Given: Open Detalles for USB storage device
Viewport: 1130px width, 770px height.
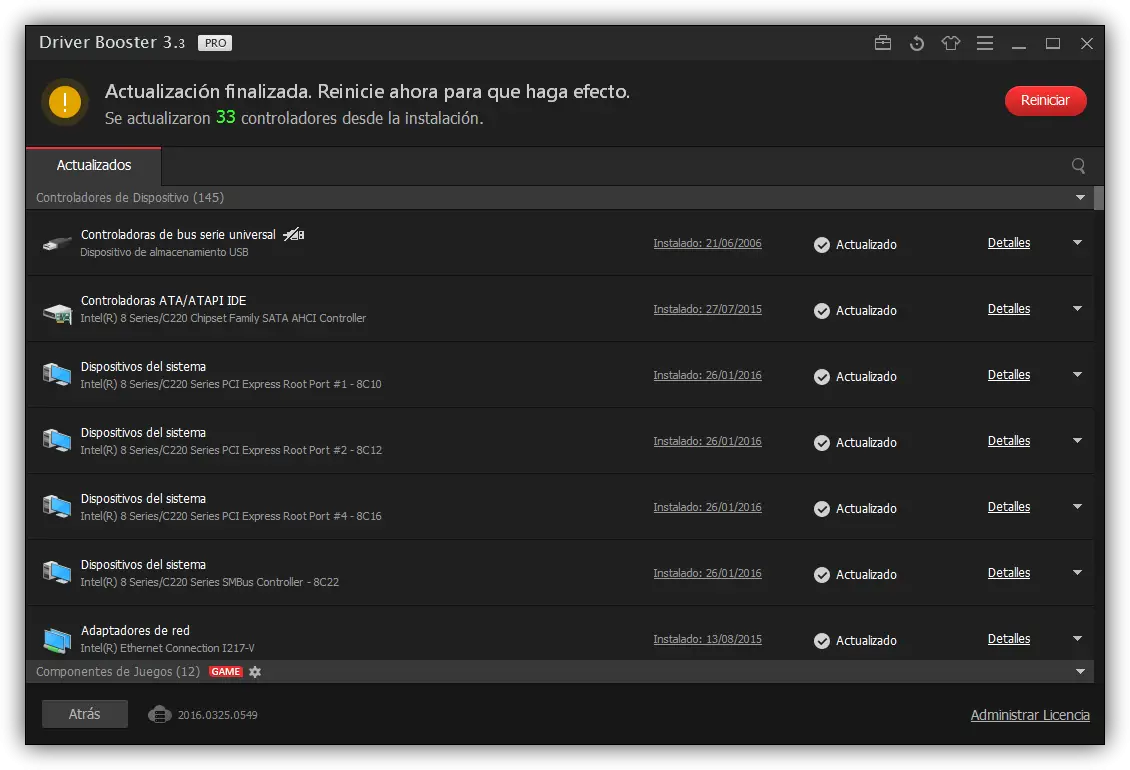Looking at the screenshot, I should click(1009, 243).
